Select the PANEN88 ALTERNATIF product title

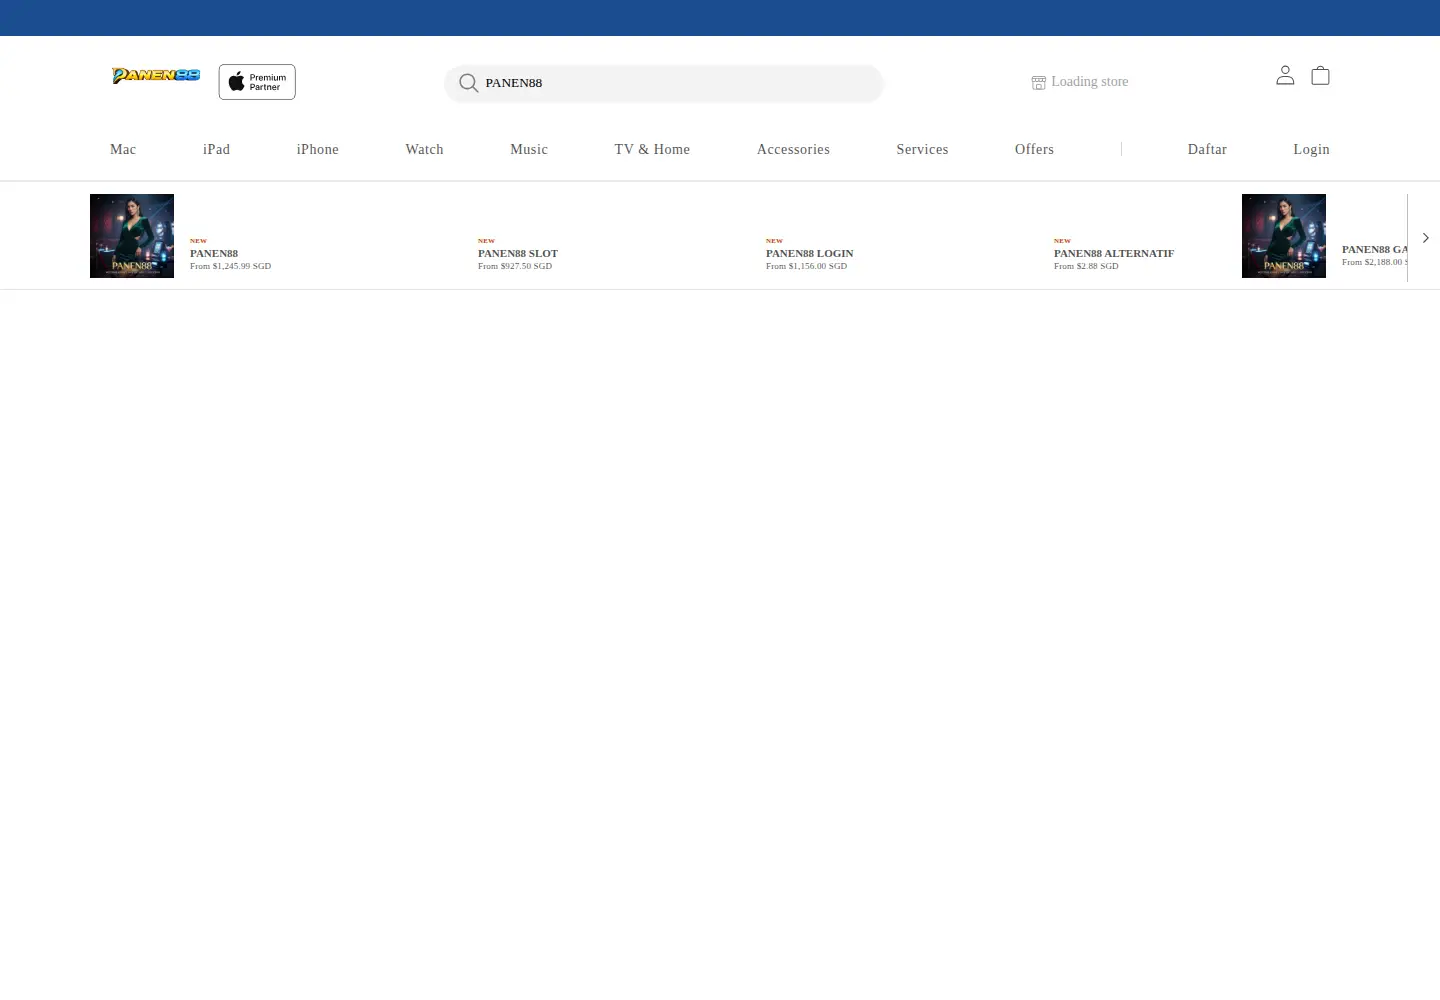pyautogui.click(x=1114, y=253)
